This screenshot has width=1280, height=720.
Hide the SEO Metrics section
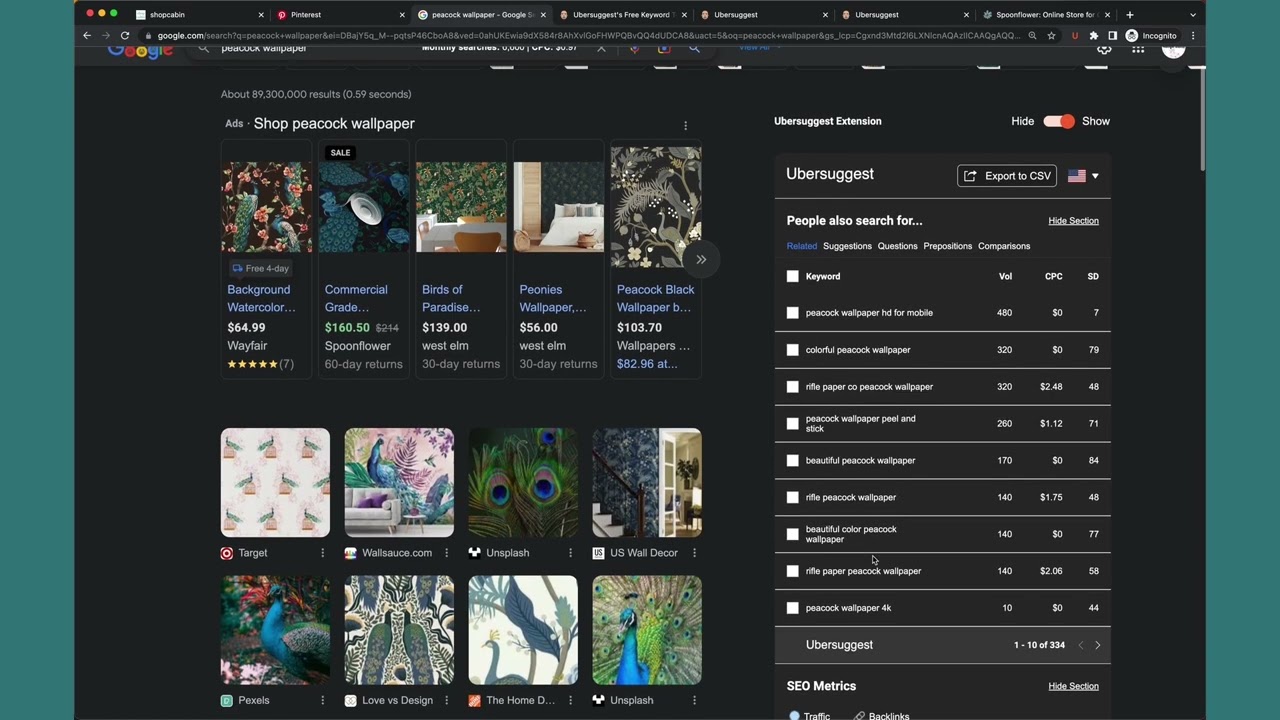[1073, 686]
